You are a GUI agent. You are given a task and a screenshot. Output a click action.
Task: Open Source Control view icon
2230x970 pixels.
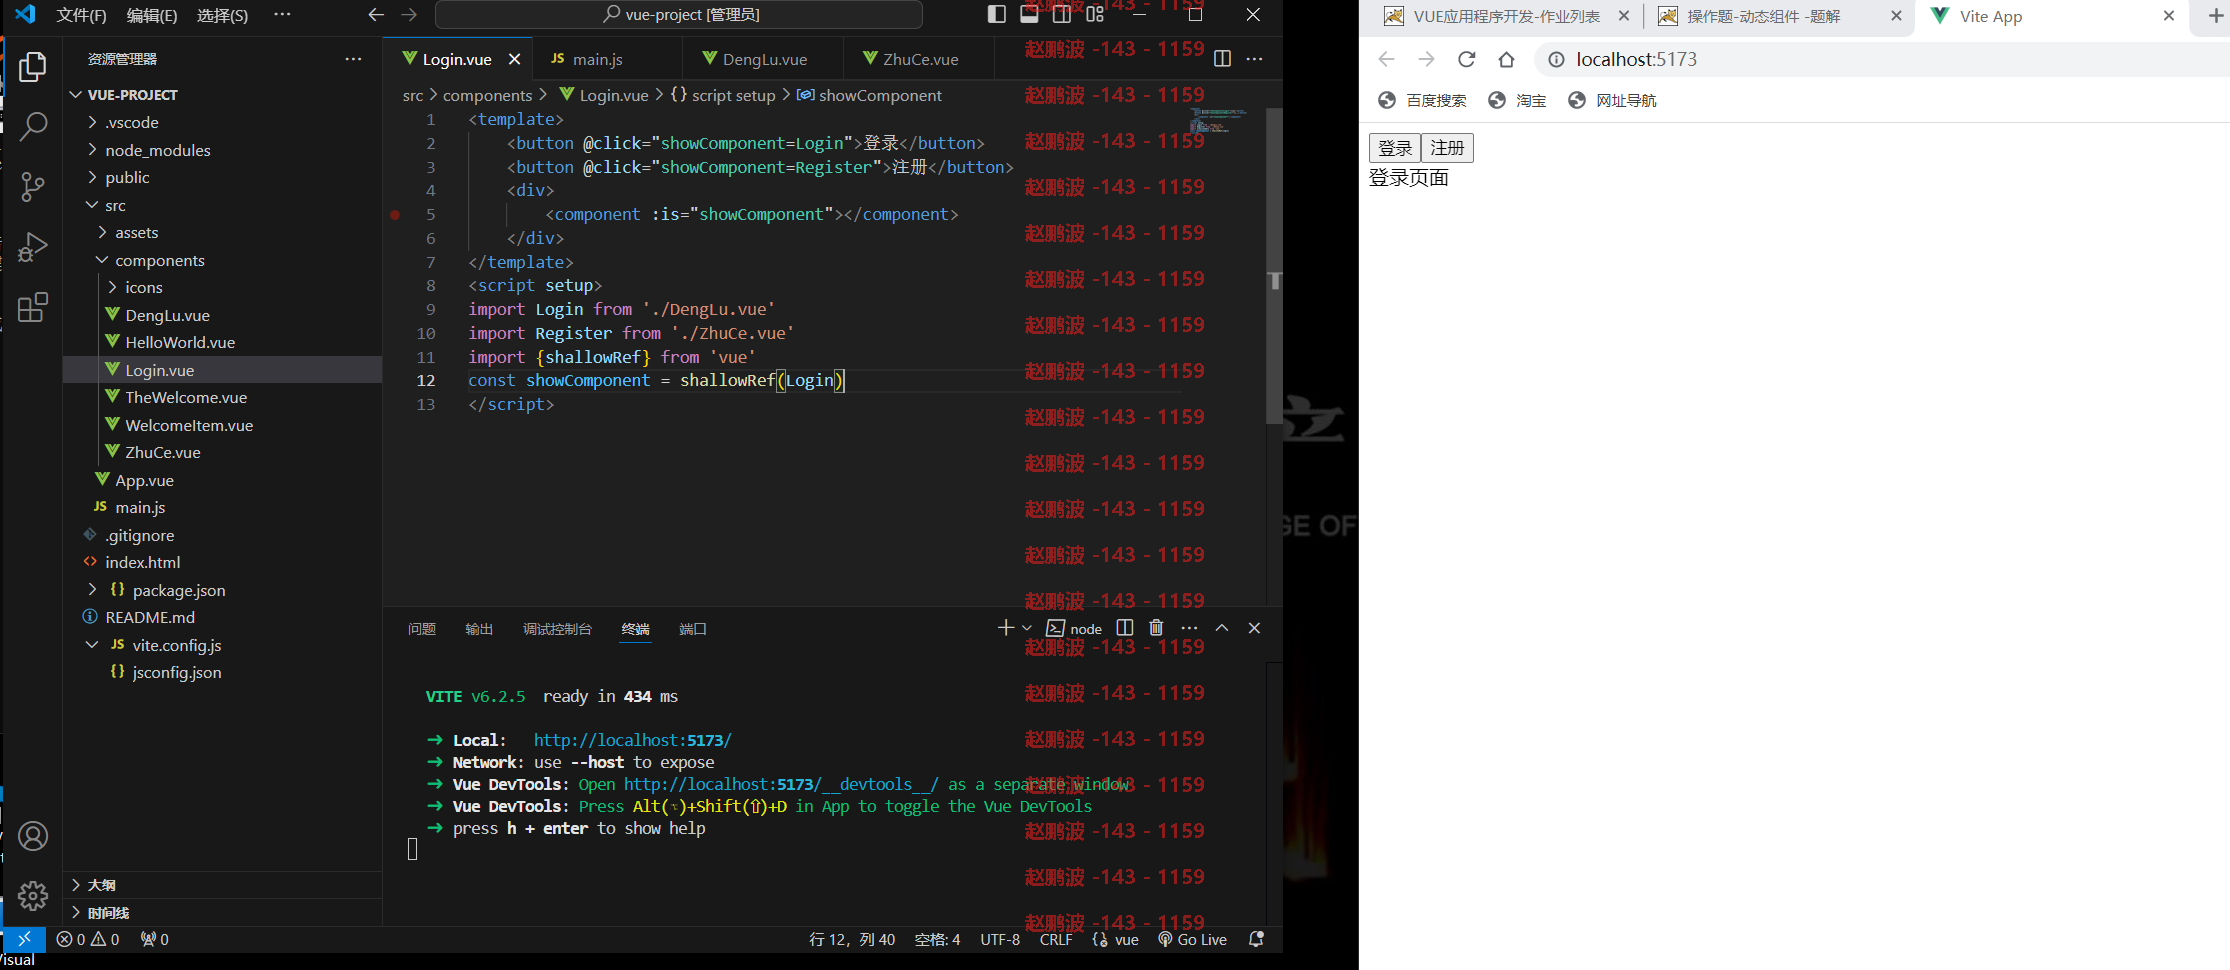coord(33,186)
